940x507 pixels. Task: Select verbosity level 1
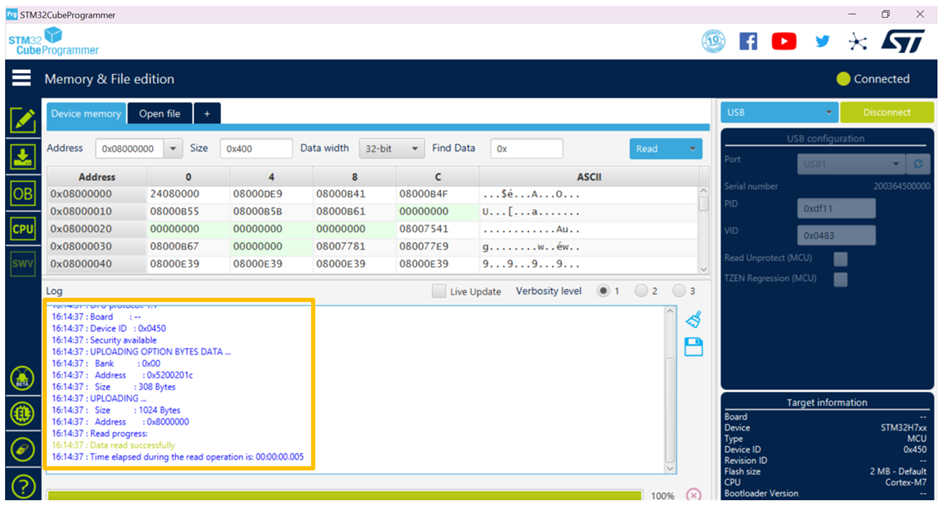pyautogui.click(x=603, y=291)
